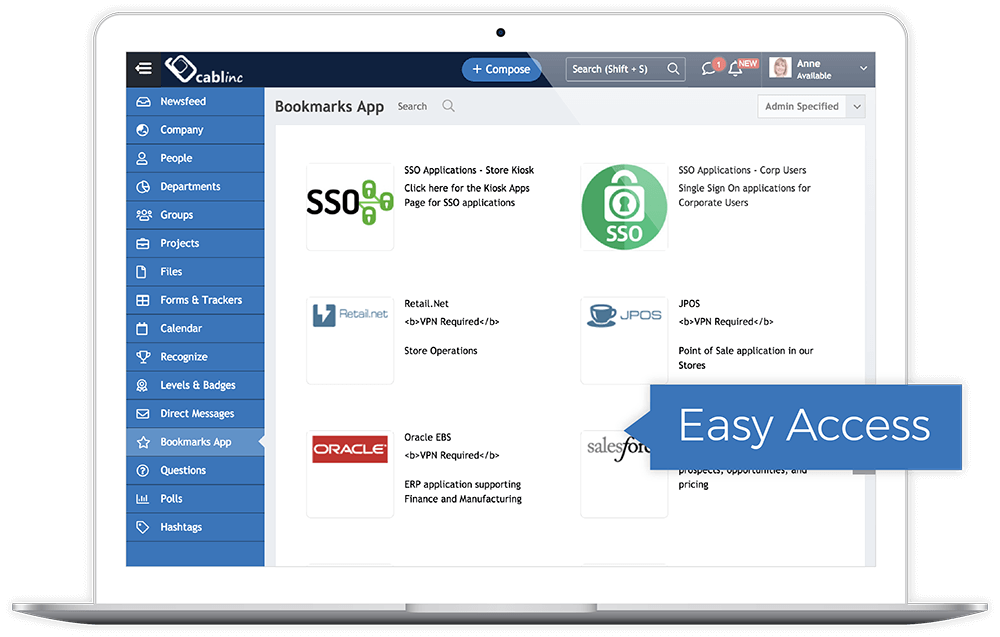Open Newsfeed inbox icon

pos(143,101)
